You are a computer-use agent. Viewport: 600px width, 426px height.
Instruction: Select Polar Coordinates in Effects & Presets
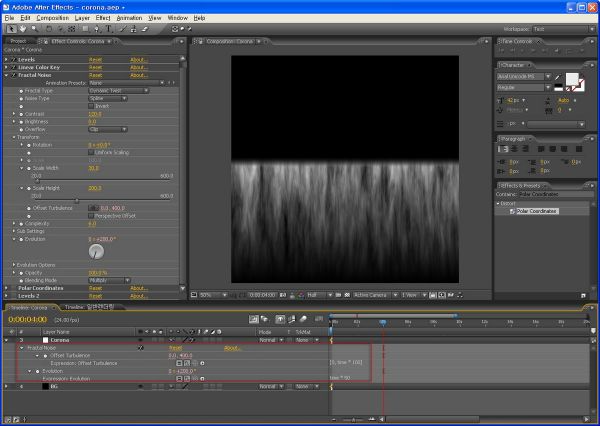(x=537, y=211)
